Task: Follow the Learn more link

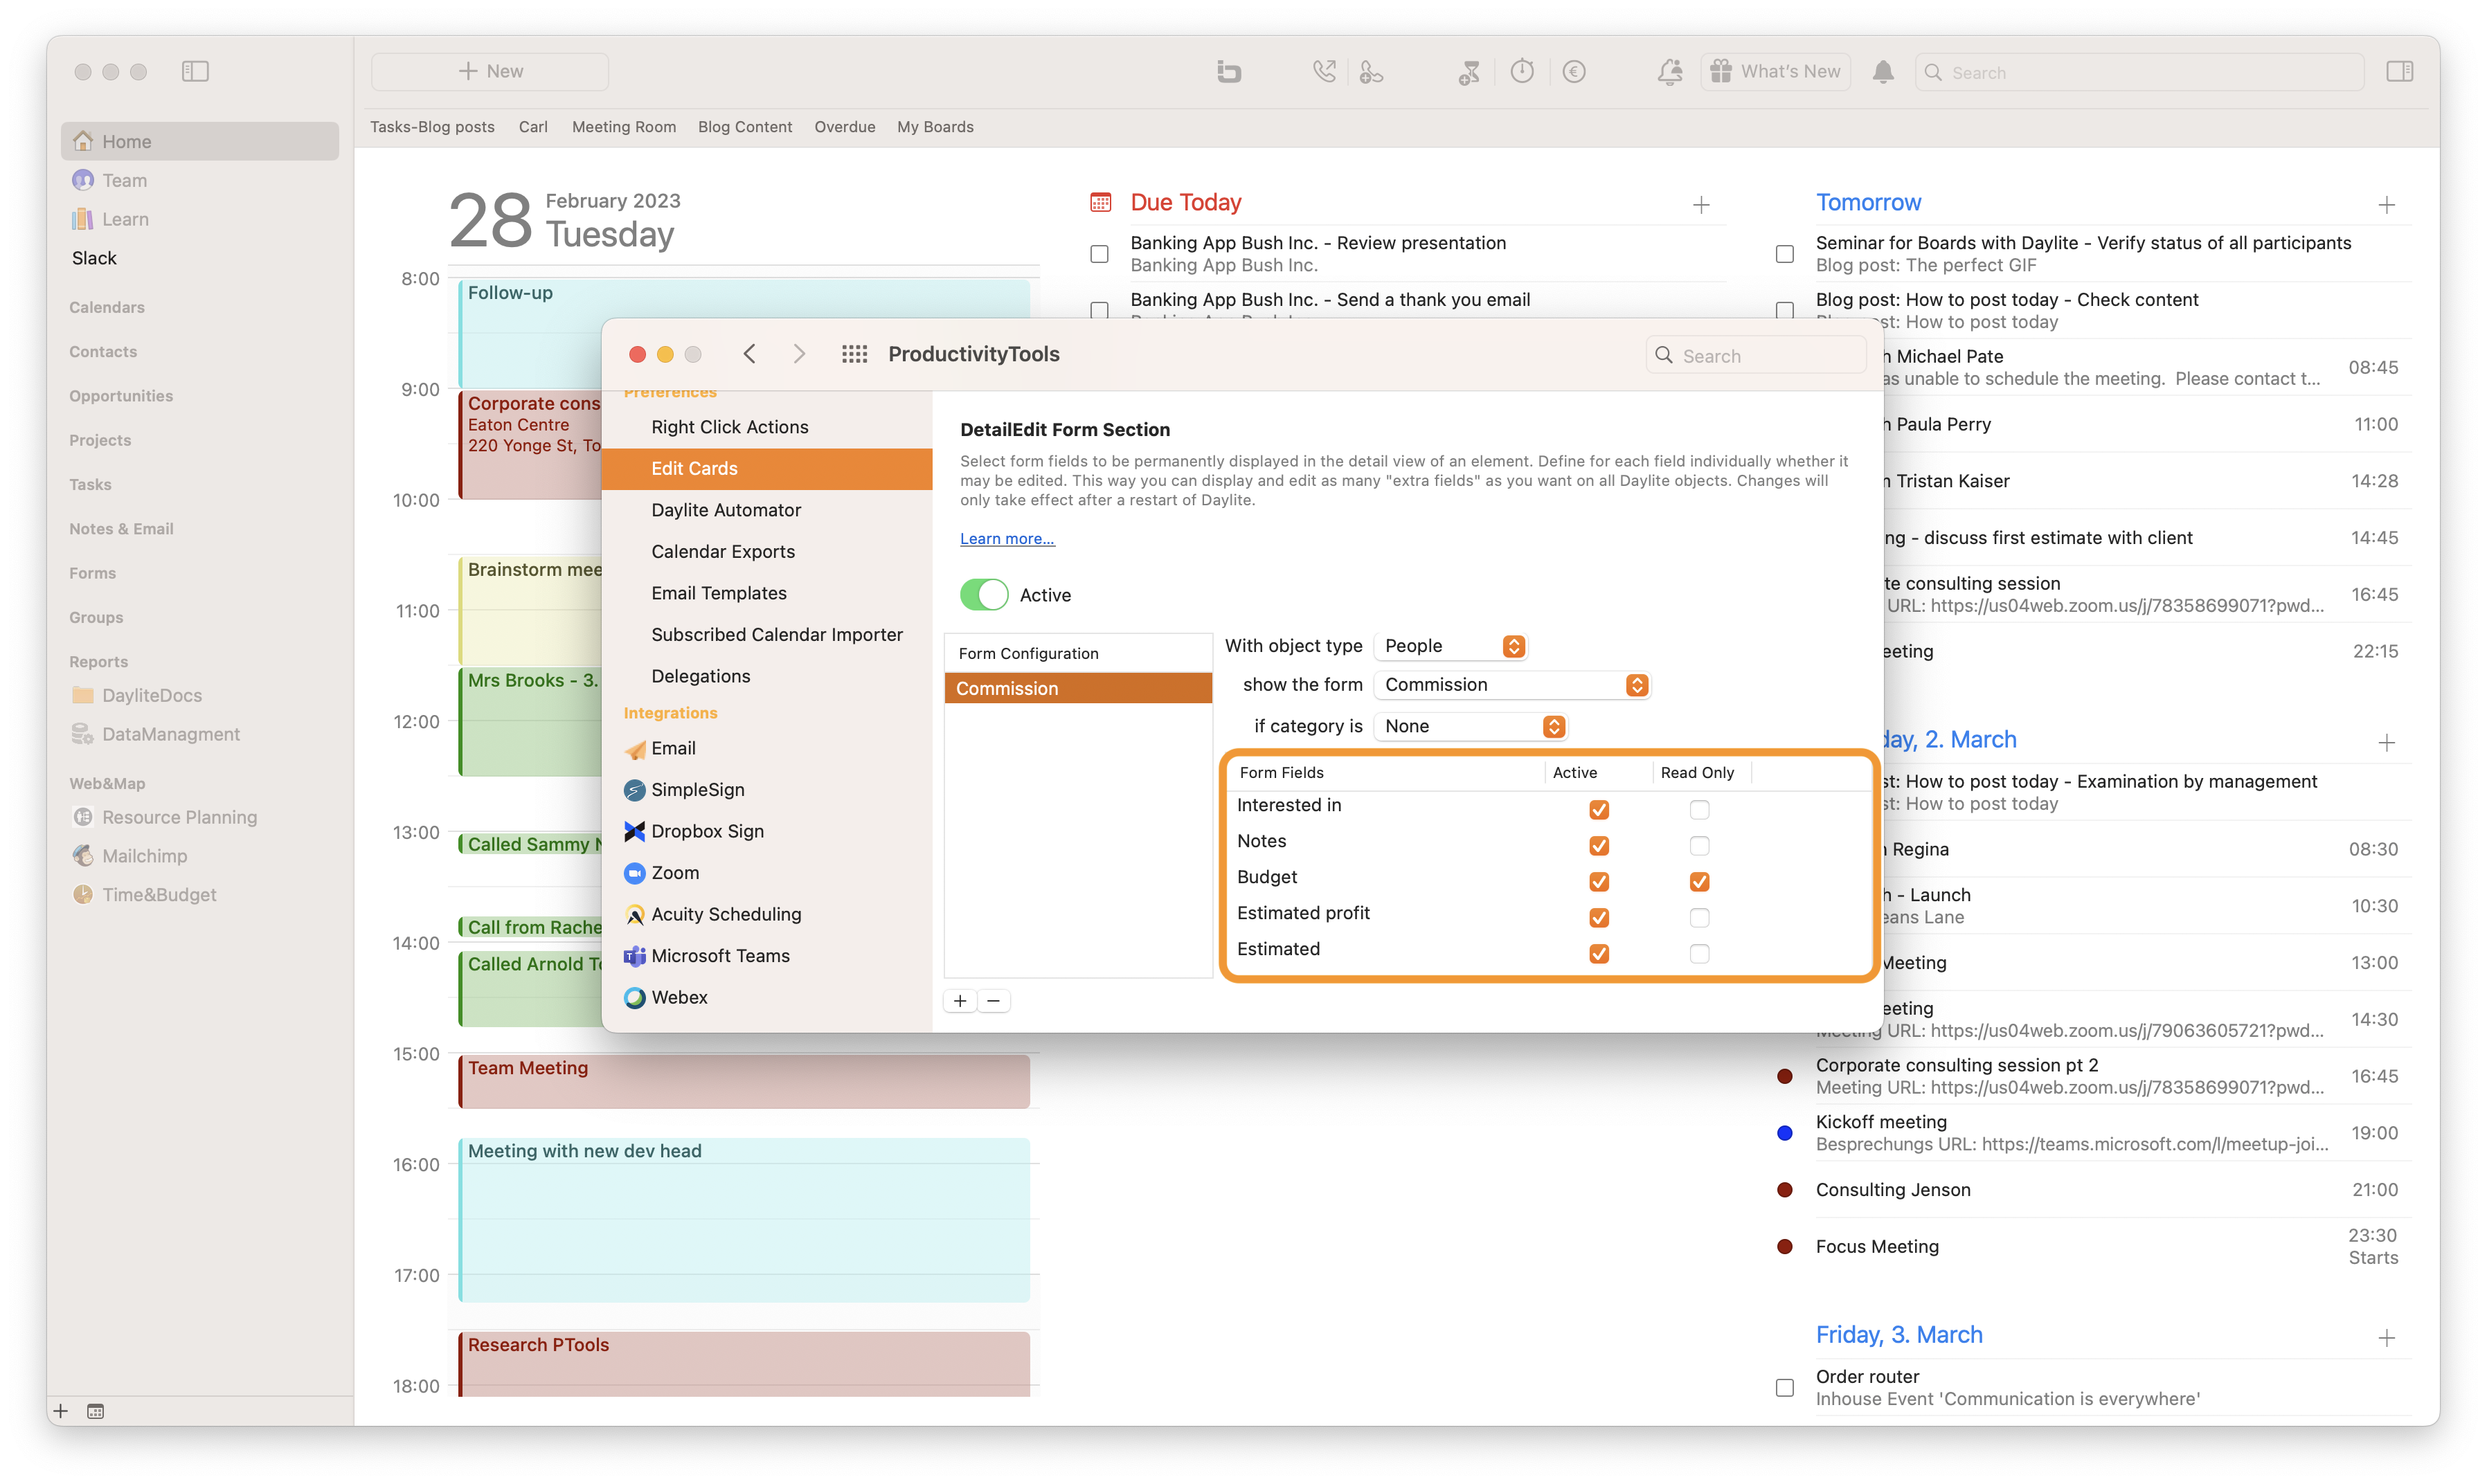Action: pos(1007,538)
